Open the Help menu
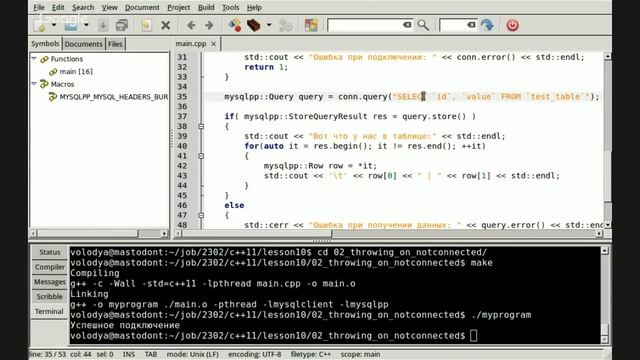The image size is (640, 360). (x=254, y=7)
